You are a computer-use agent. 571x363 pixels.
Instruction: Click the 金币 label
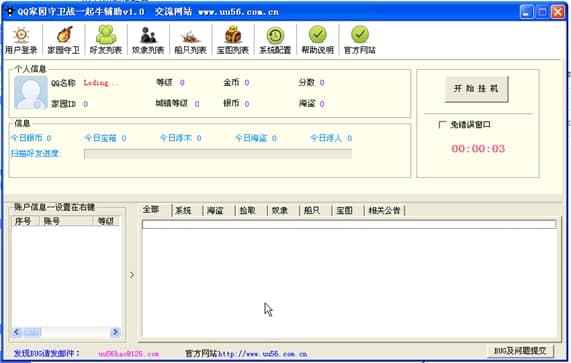pos(231,83)
